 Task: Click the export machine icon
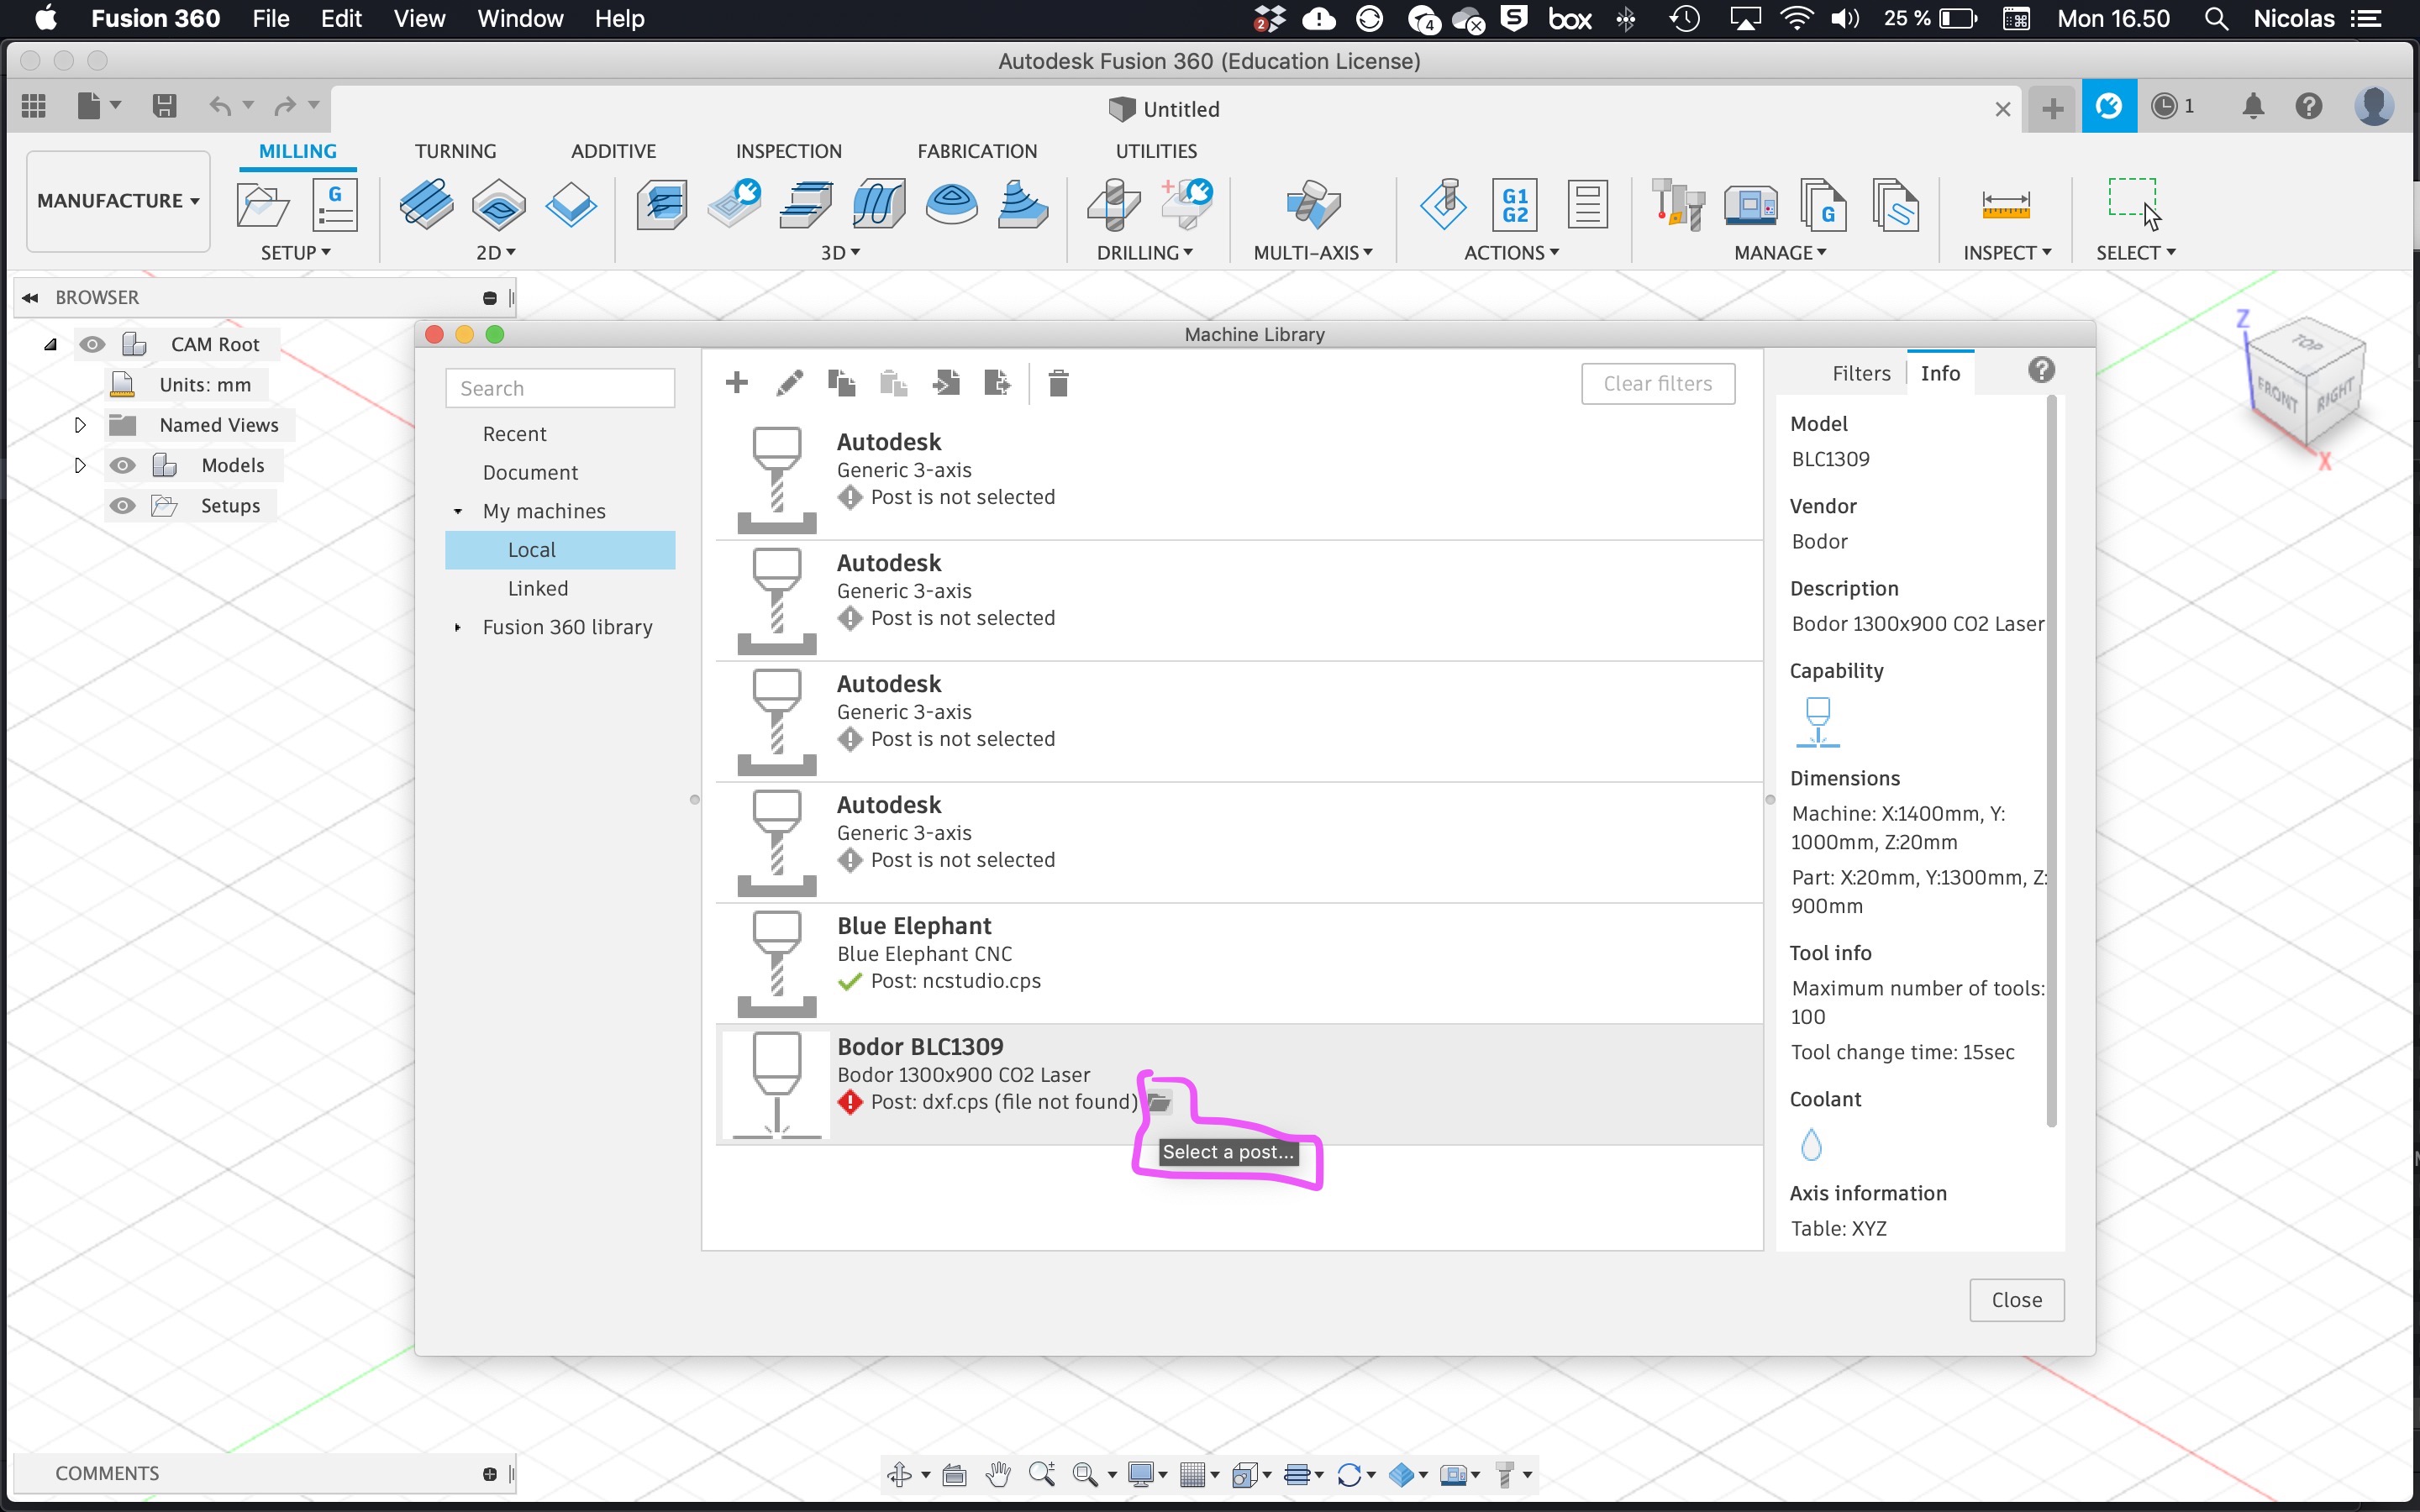coord(997,383)
